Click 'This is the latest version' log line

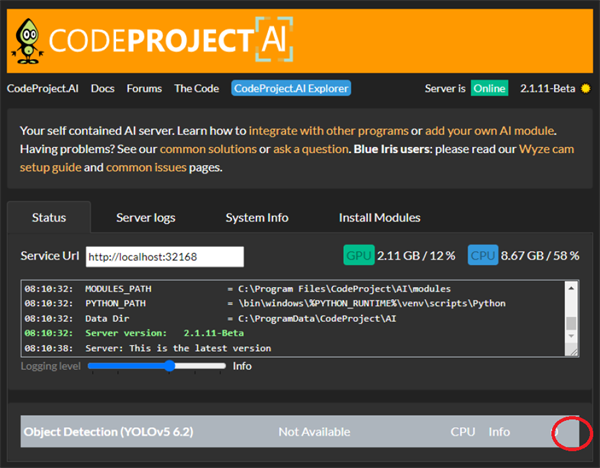click(x=148, y=348)
